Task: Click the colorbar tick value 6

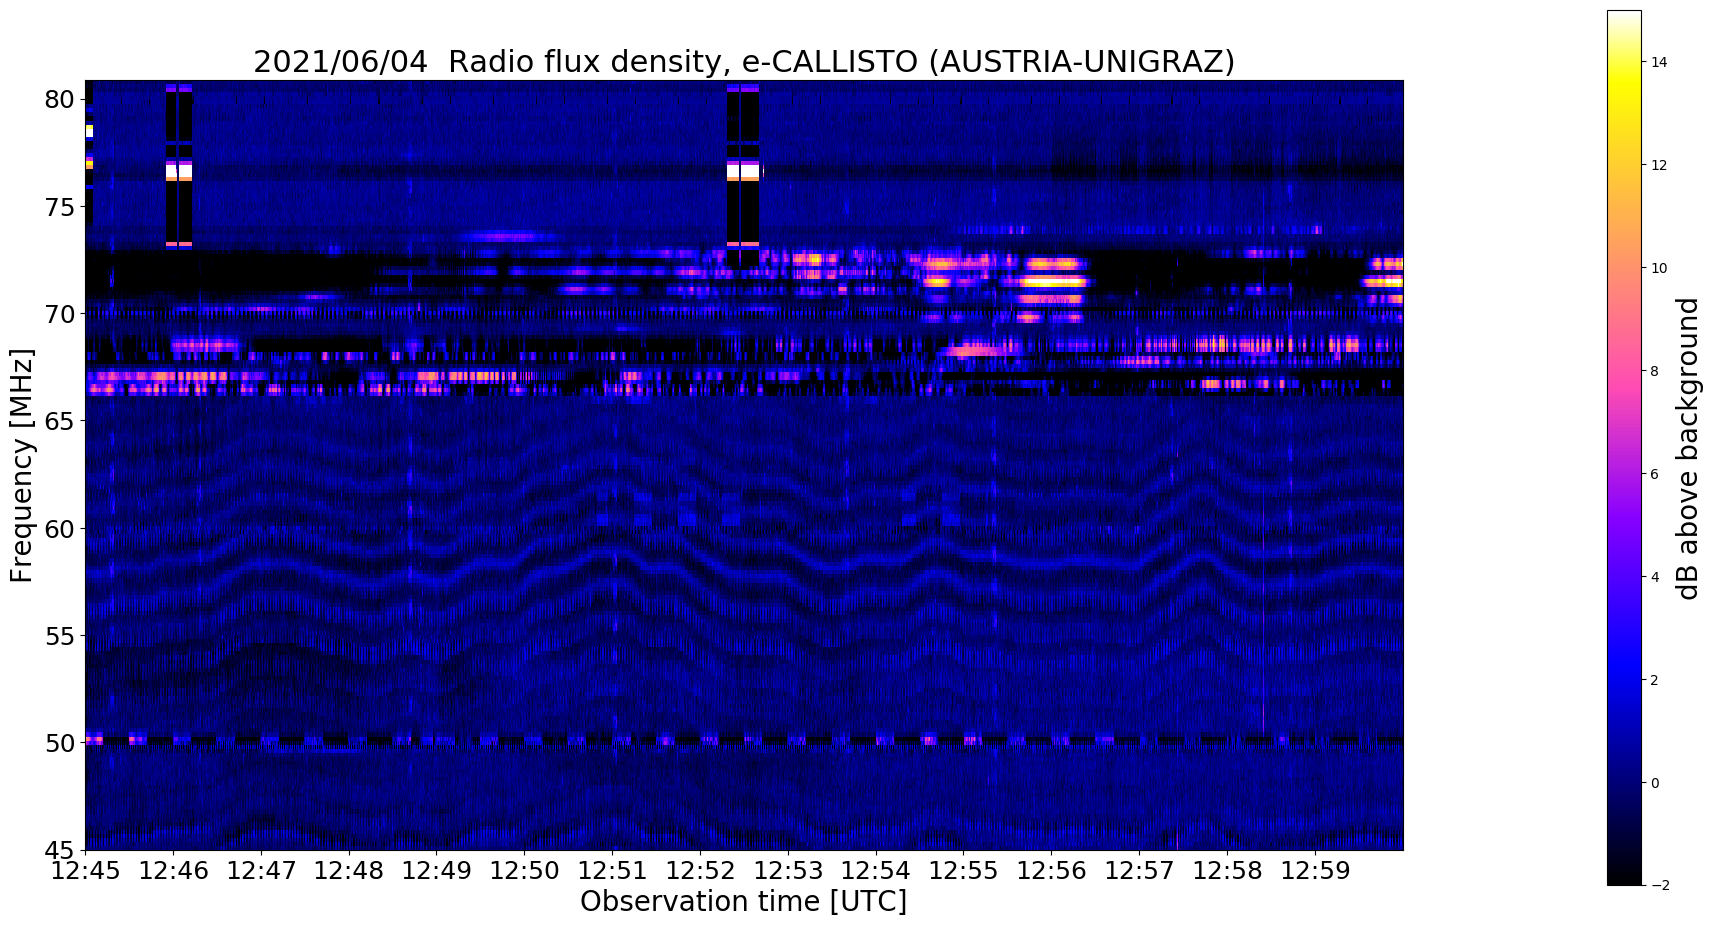Action: tap(1655, 474)
